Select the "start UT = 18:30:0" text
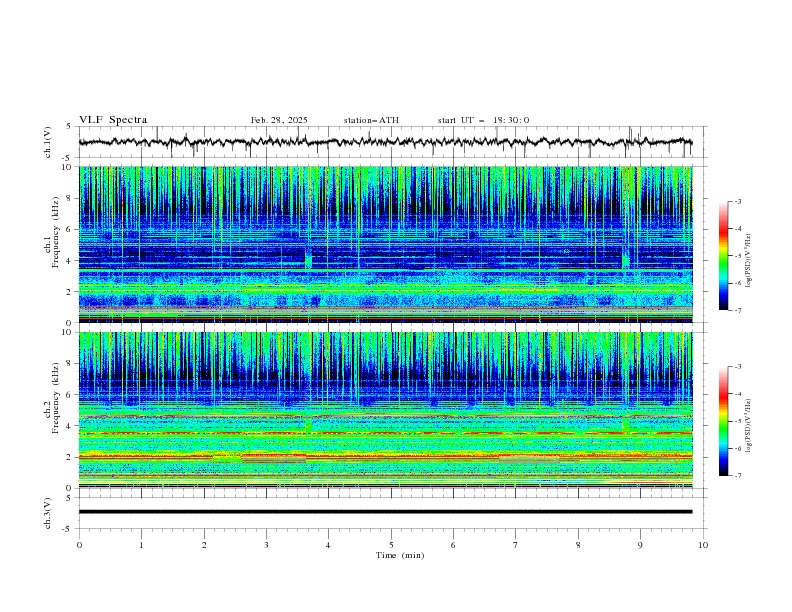This screenshot has width=792, height=612. click(483, 120)
